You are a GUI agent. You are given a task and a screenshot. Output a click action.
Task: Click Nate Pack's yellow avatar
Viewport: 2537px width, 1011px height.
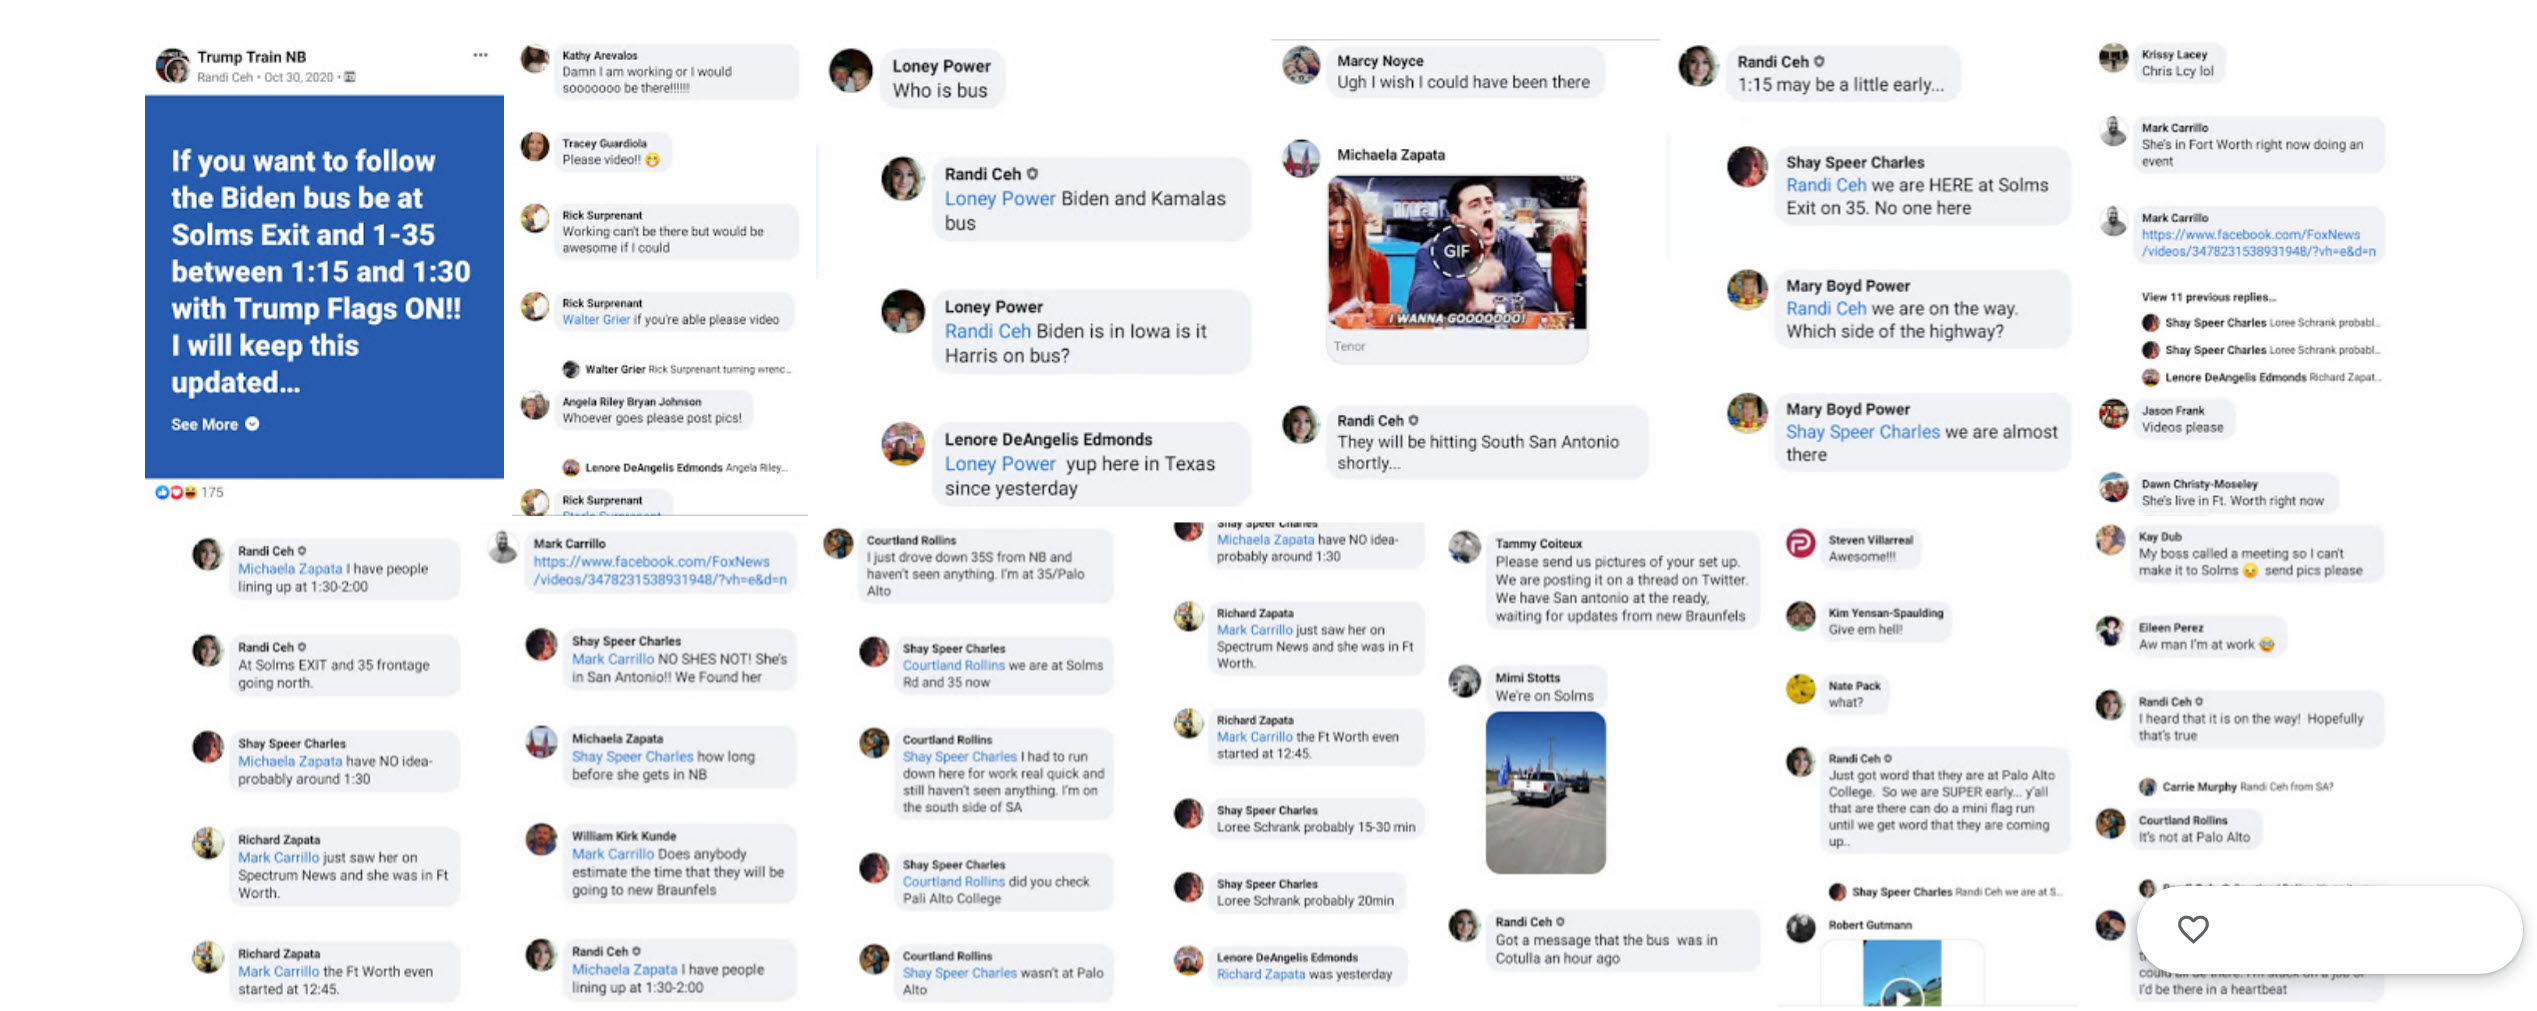coord(1800,689)
